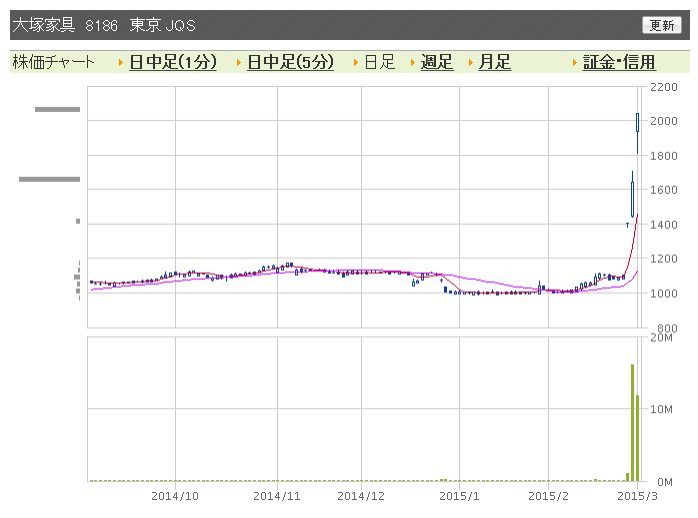The height and width of the screenshot is (518, 698).
Task: Click the 2014/10 date axis label
Action: tap(175, 496)
